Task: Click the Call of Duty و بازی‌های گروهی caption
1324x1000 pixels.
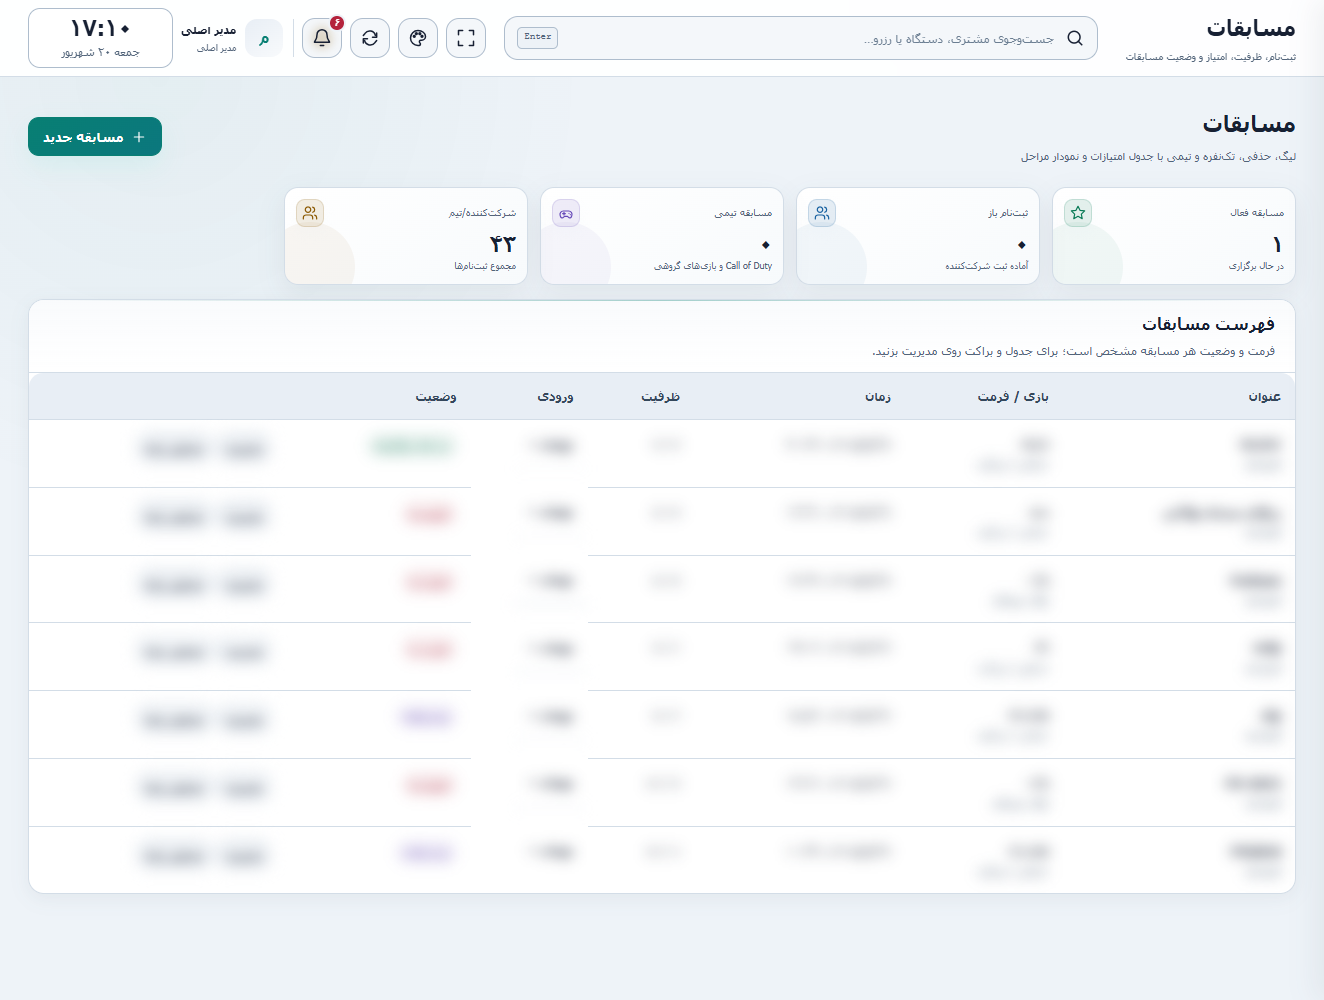Action: tap(713, 266)
